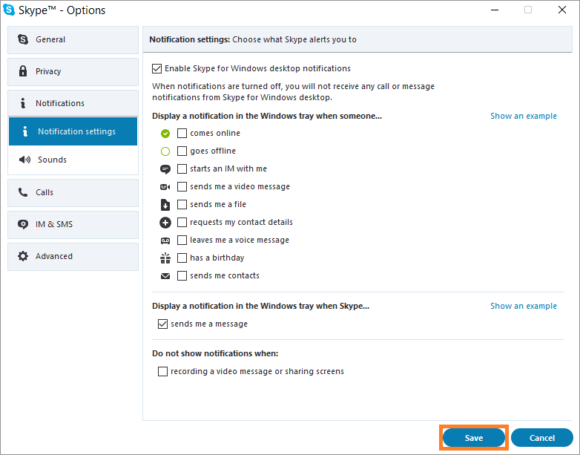Click the file download icon
580x455 pixels.
pos(165,205)
